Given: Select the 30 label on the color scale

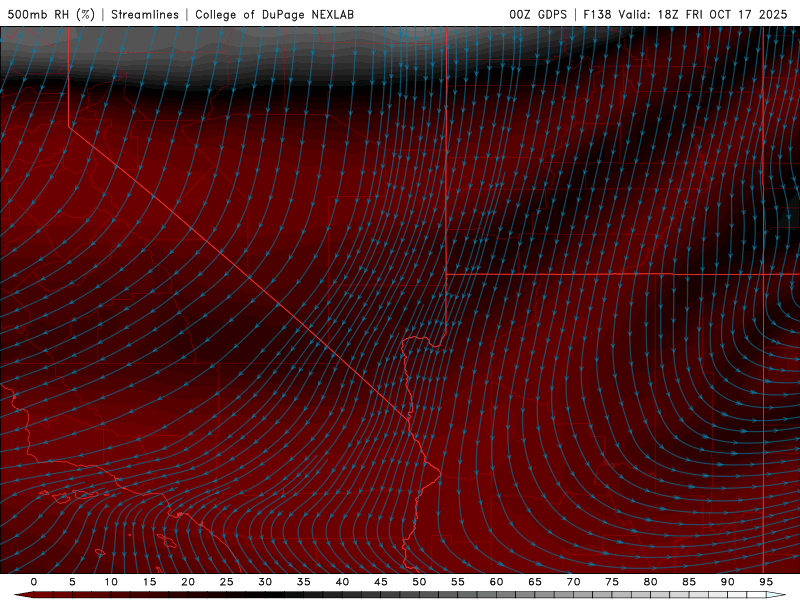Looking at the screenshot, I should point(265,582).
